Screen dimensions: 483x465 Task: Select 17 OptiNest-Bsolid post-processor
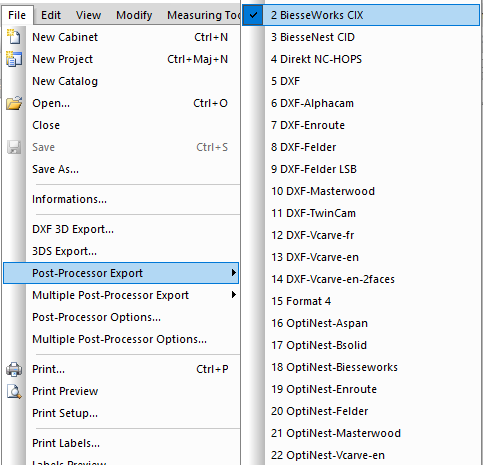[x=361, y=345]
